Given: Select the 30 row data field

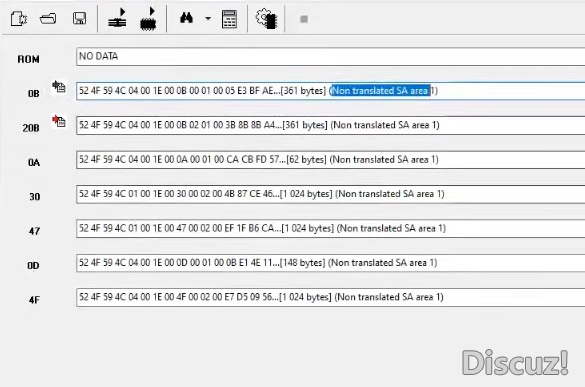Looking at the screenshot, I should pos(331,194).
